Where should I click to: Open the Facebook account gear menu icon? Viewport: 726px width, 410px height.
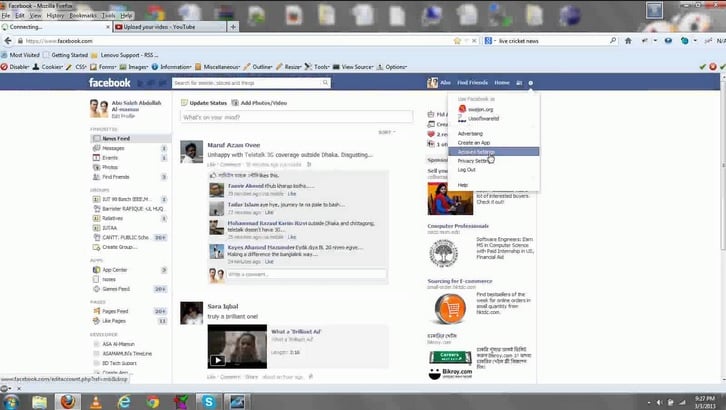[531, 83]
